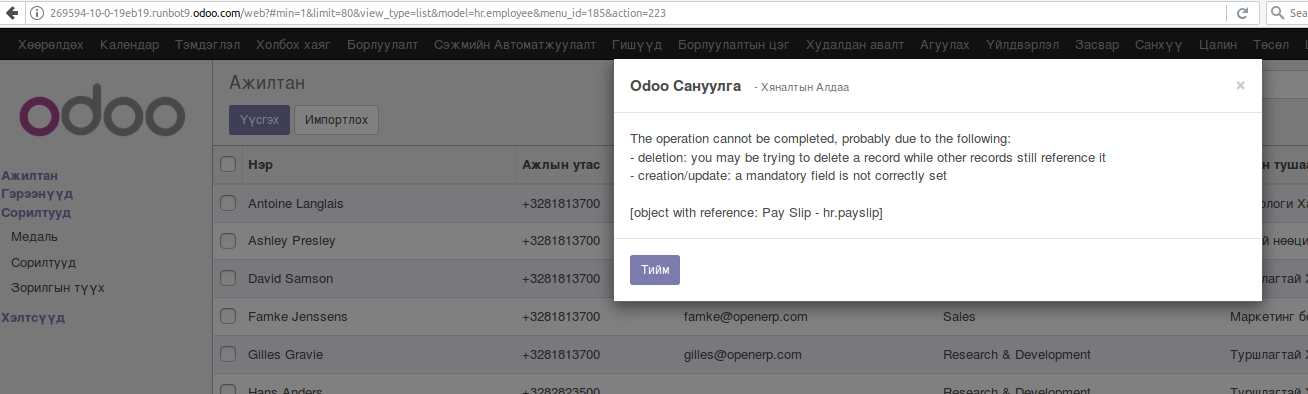Select Гэрээнүүд in the sidebar

(x=37, y=194)
